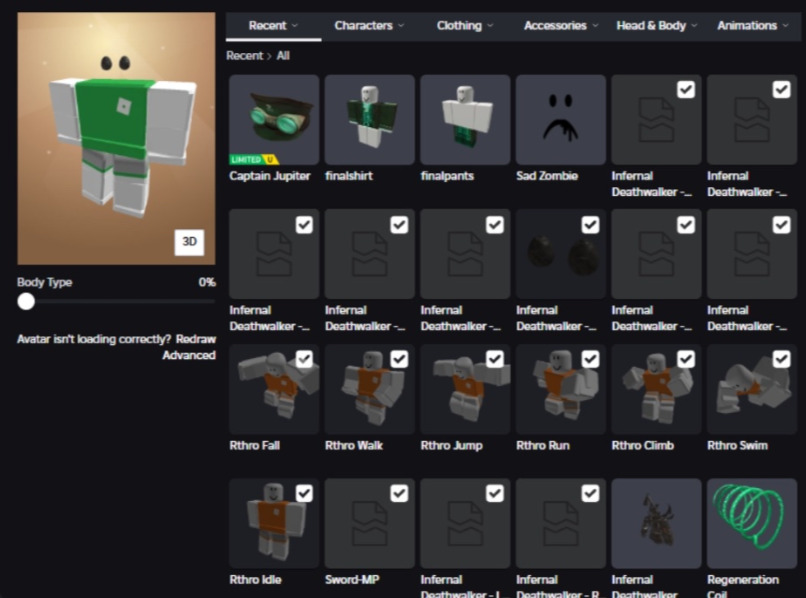Image resolution: width=806 pixels, height=598 pixels.
Task: Expand the Clothing dropdown
Action: [x=463, y=25]
